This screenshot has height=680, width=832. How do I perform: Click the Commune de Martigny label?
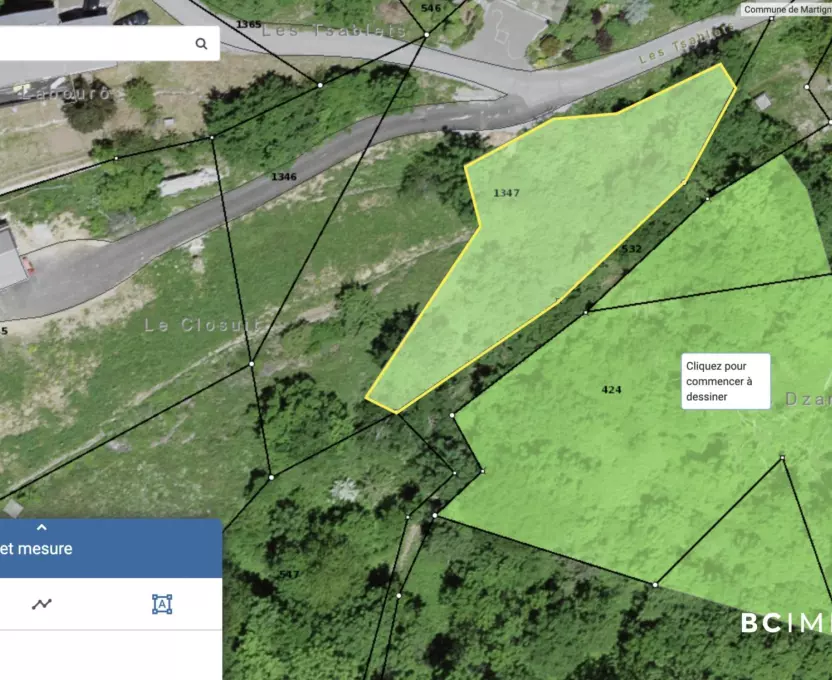[x=786, y=9]
